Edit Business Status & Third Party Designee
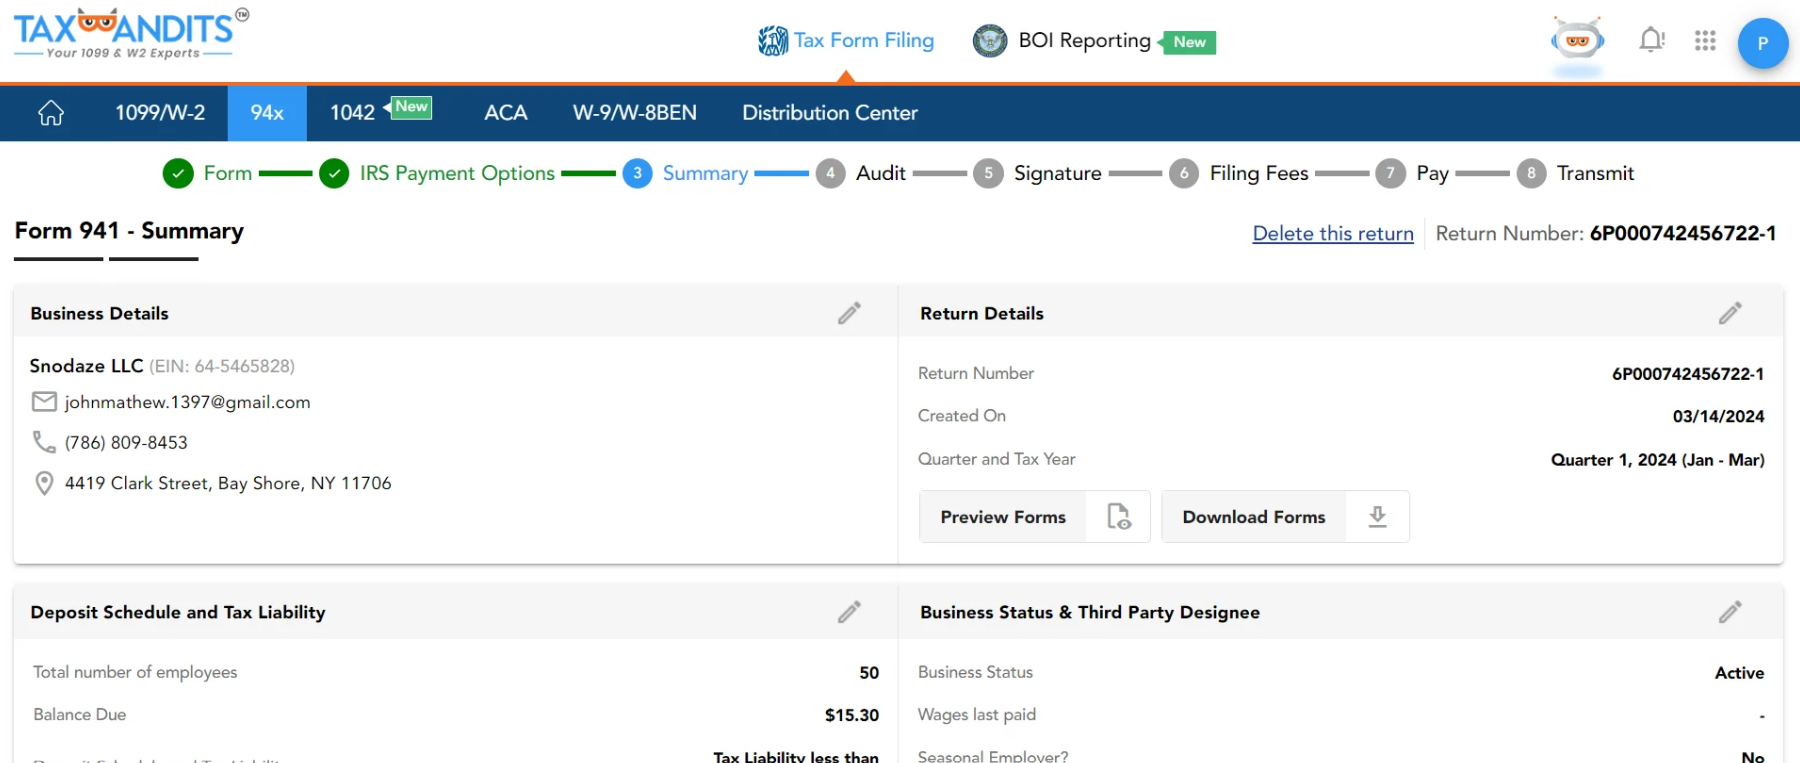 coord(1730,612)
